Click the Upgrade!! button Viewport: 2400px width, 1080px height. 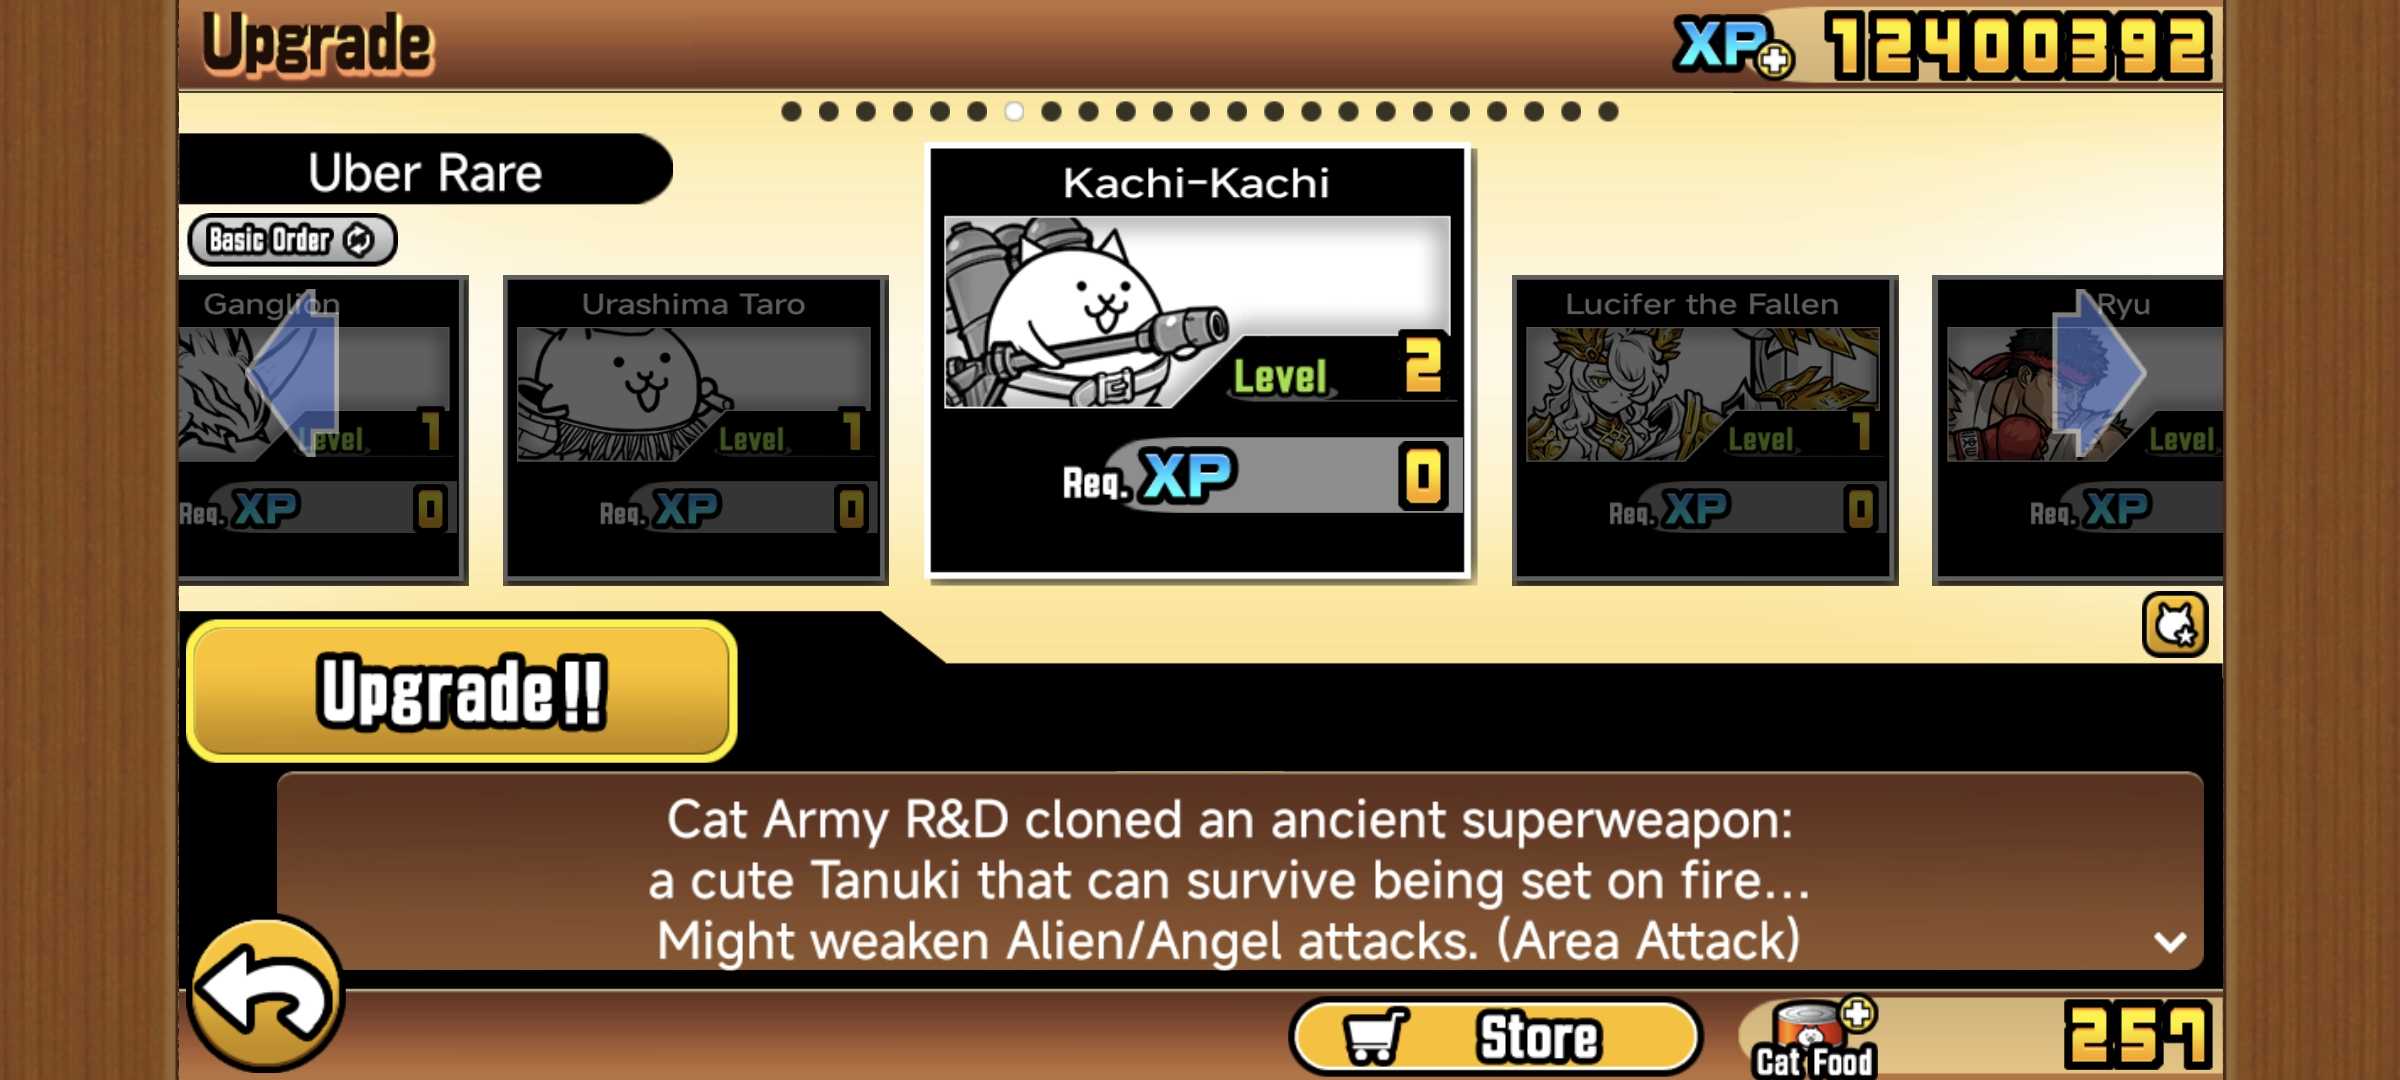click(x=462, y=691)
